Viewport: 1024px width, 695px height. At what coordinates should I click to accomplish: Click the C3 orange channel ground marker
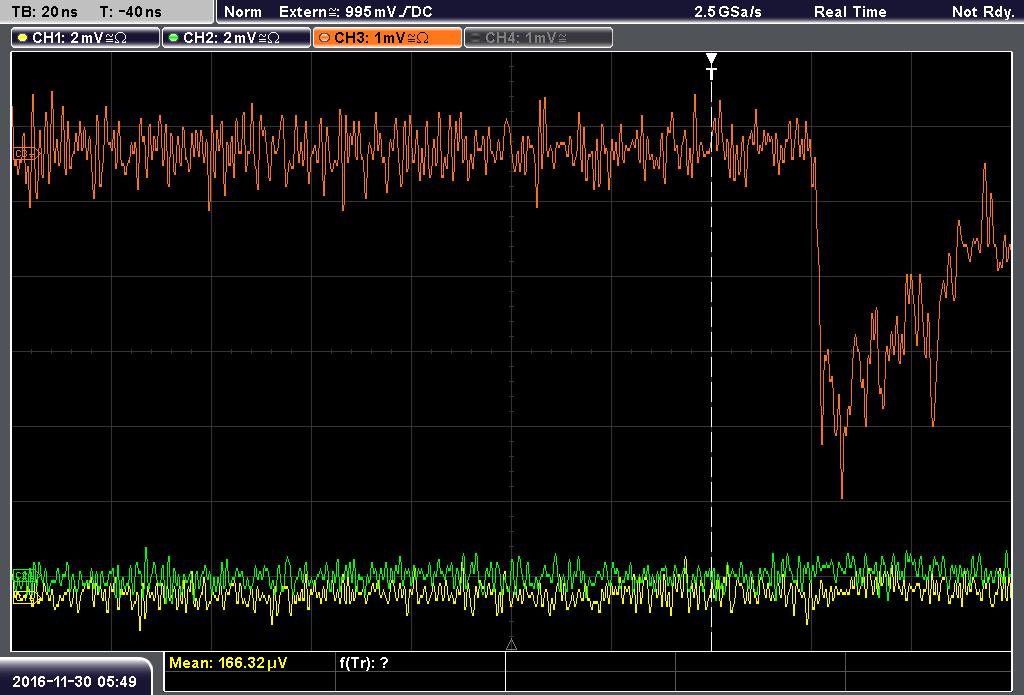pyautogui.click(x=25, y=154)
